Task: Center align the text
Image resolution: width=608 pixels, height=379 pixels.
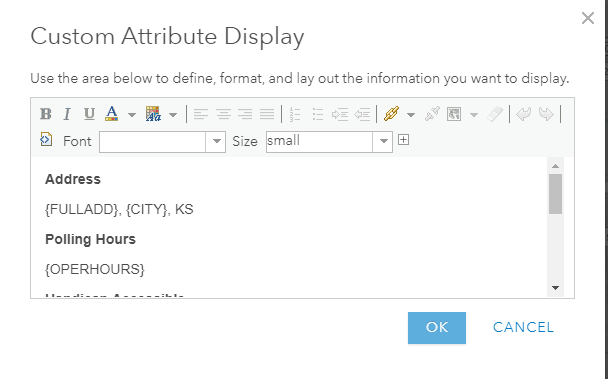Action: coord(223,114)
